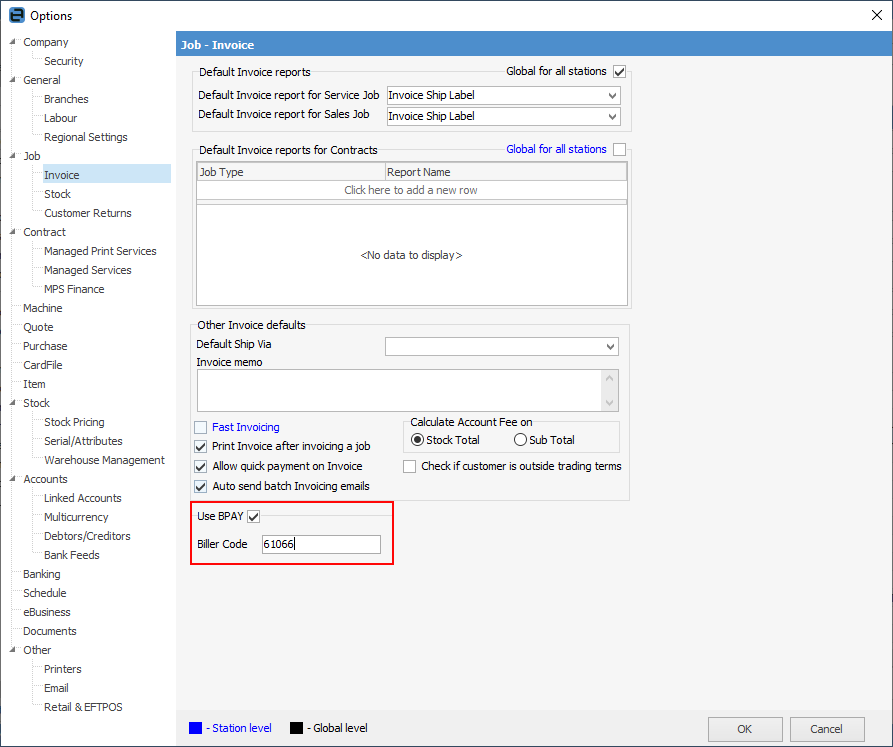
Task: Open Email settings
Action: click(x=56, y=688)
